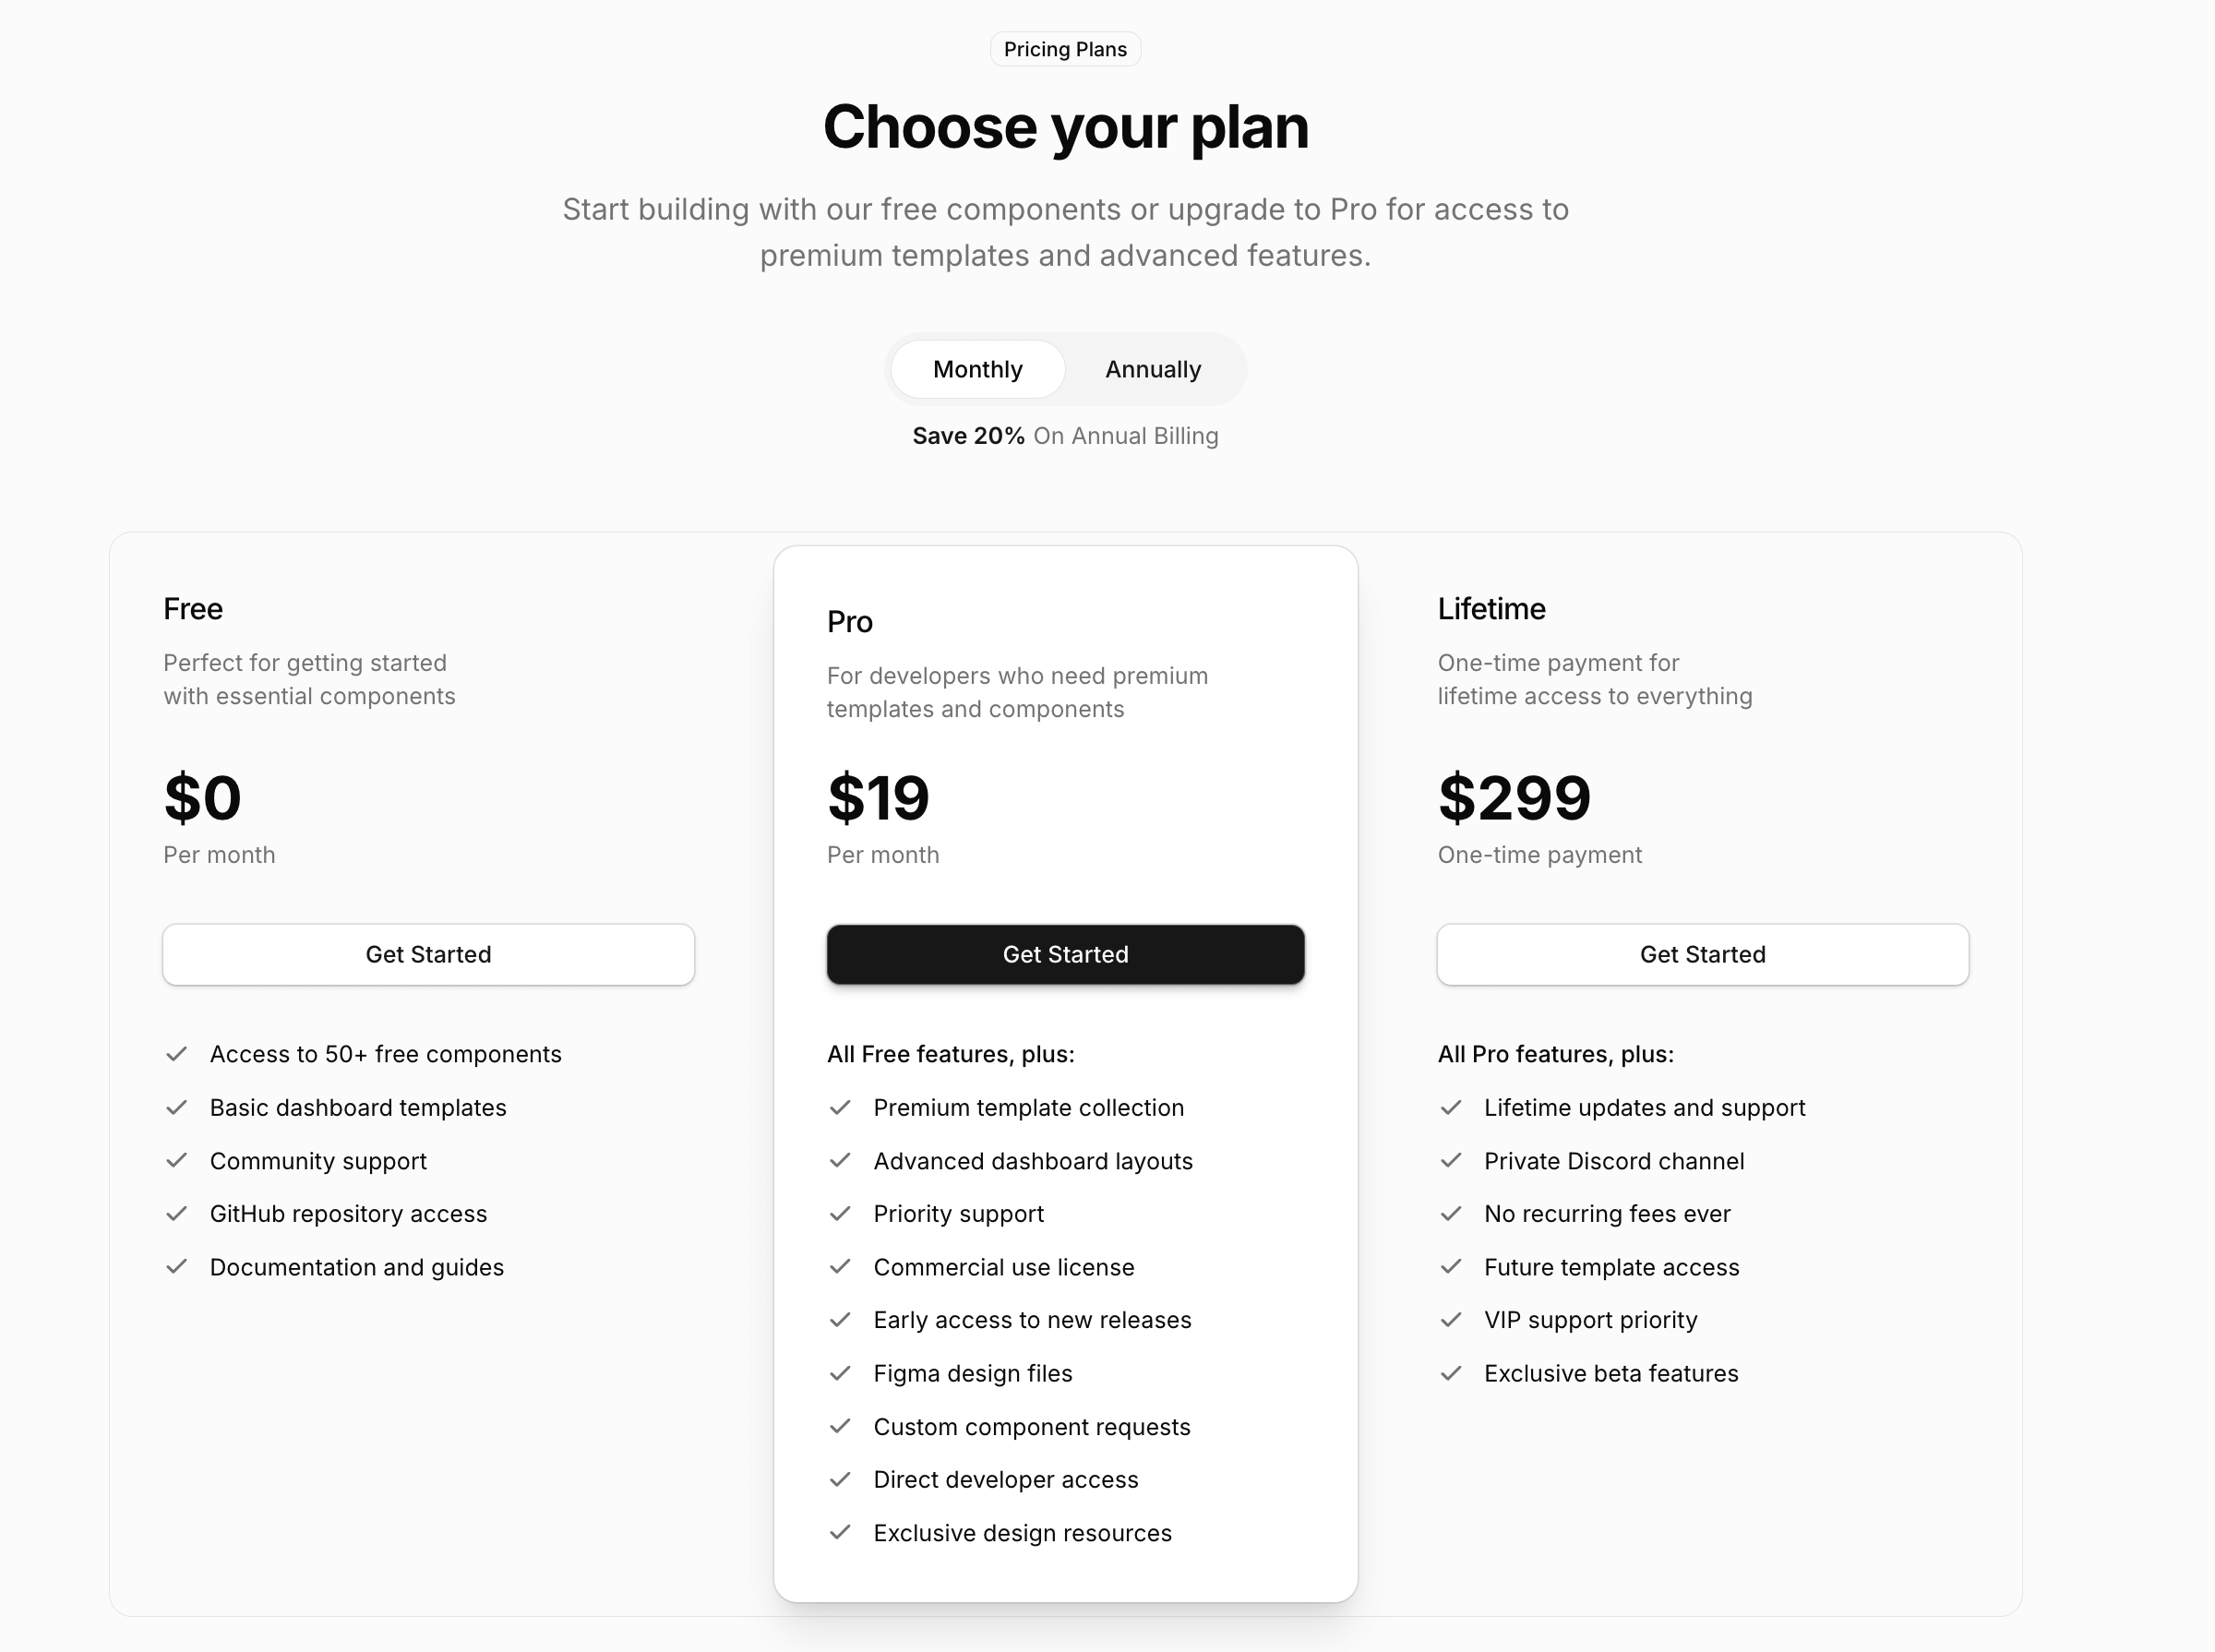Click Get Started on the Free plan
2215x1652 pixels.
[x=428, y=954]
